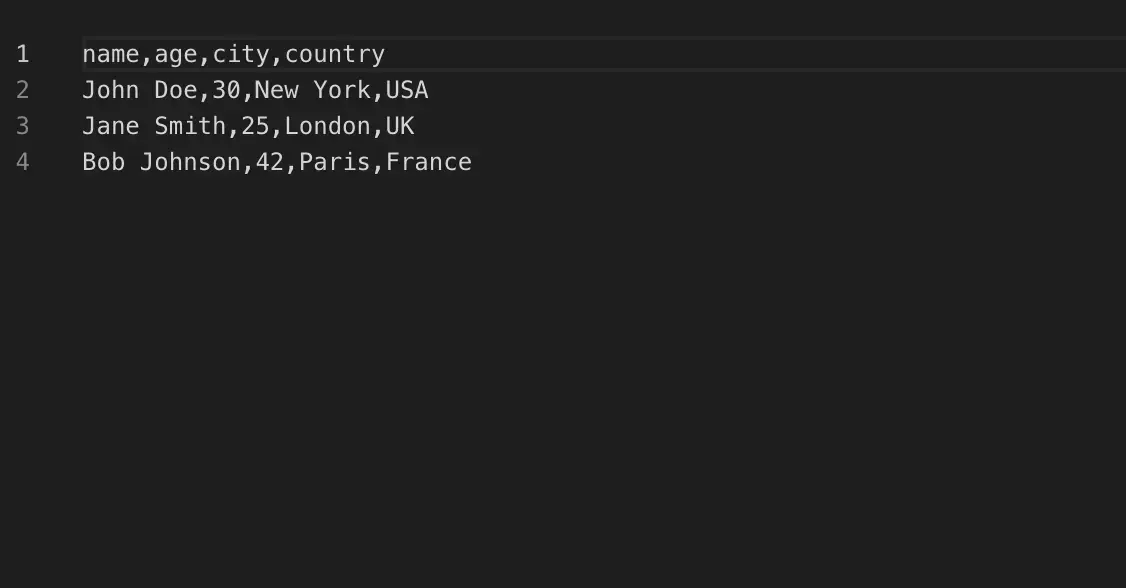Image resolution: width=1126 pixels, height=588 pixels.
Task: Place cursor on the word "name" in header
Action: coord(110,54)
